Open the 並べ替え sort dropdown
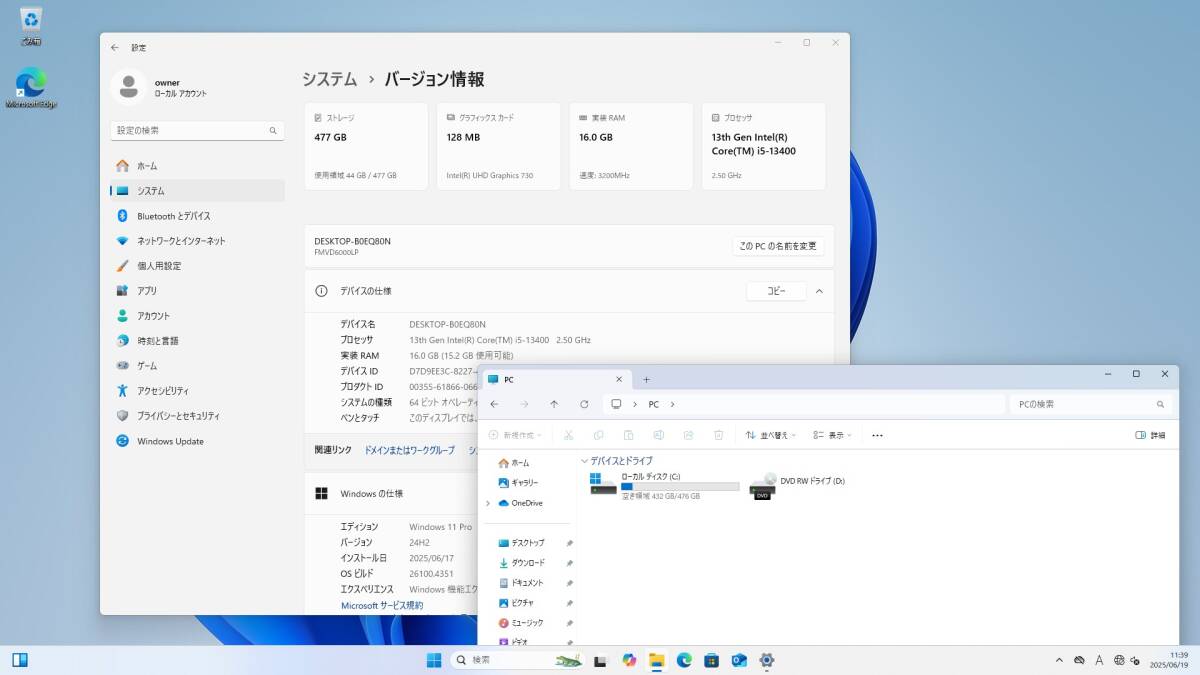The image size is (1200, 675). (x=772, y=435)
